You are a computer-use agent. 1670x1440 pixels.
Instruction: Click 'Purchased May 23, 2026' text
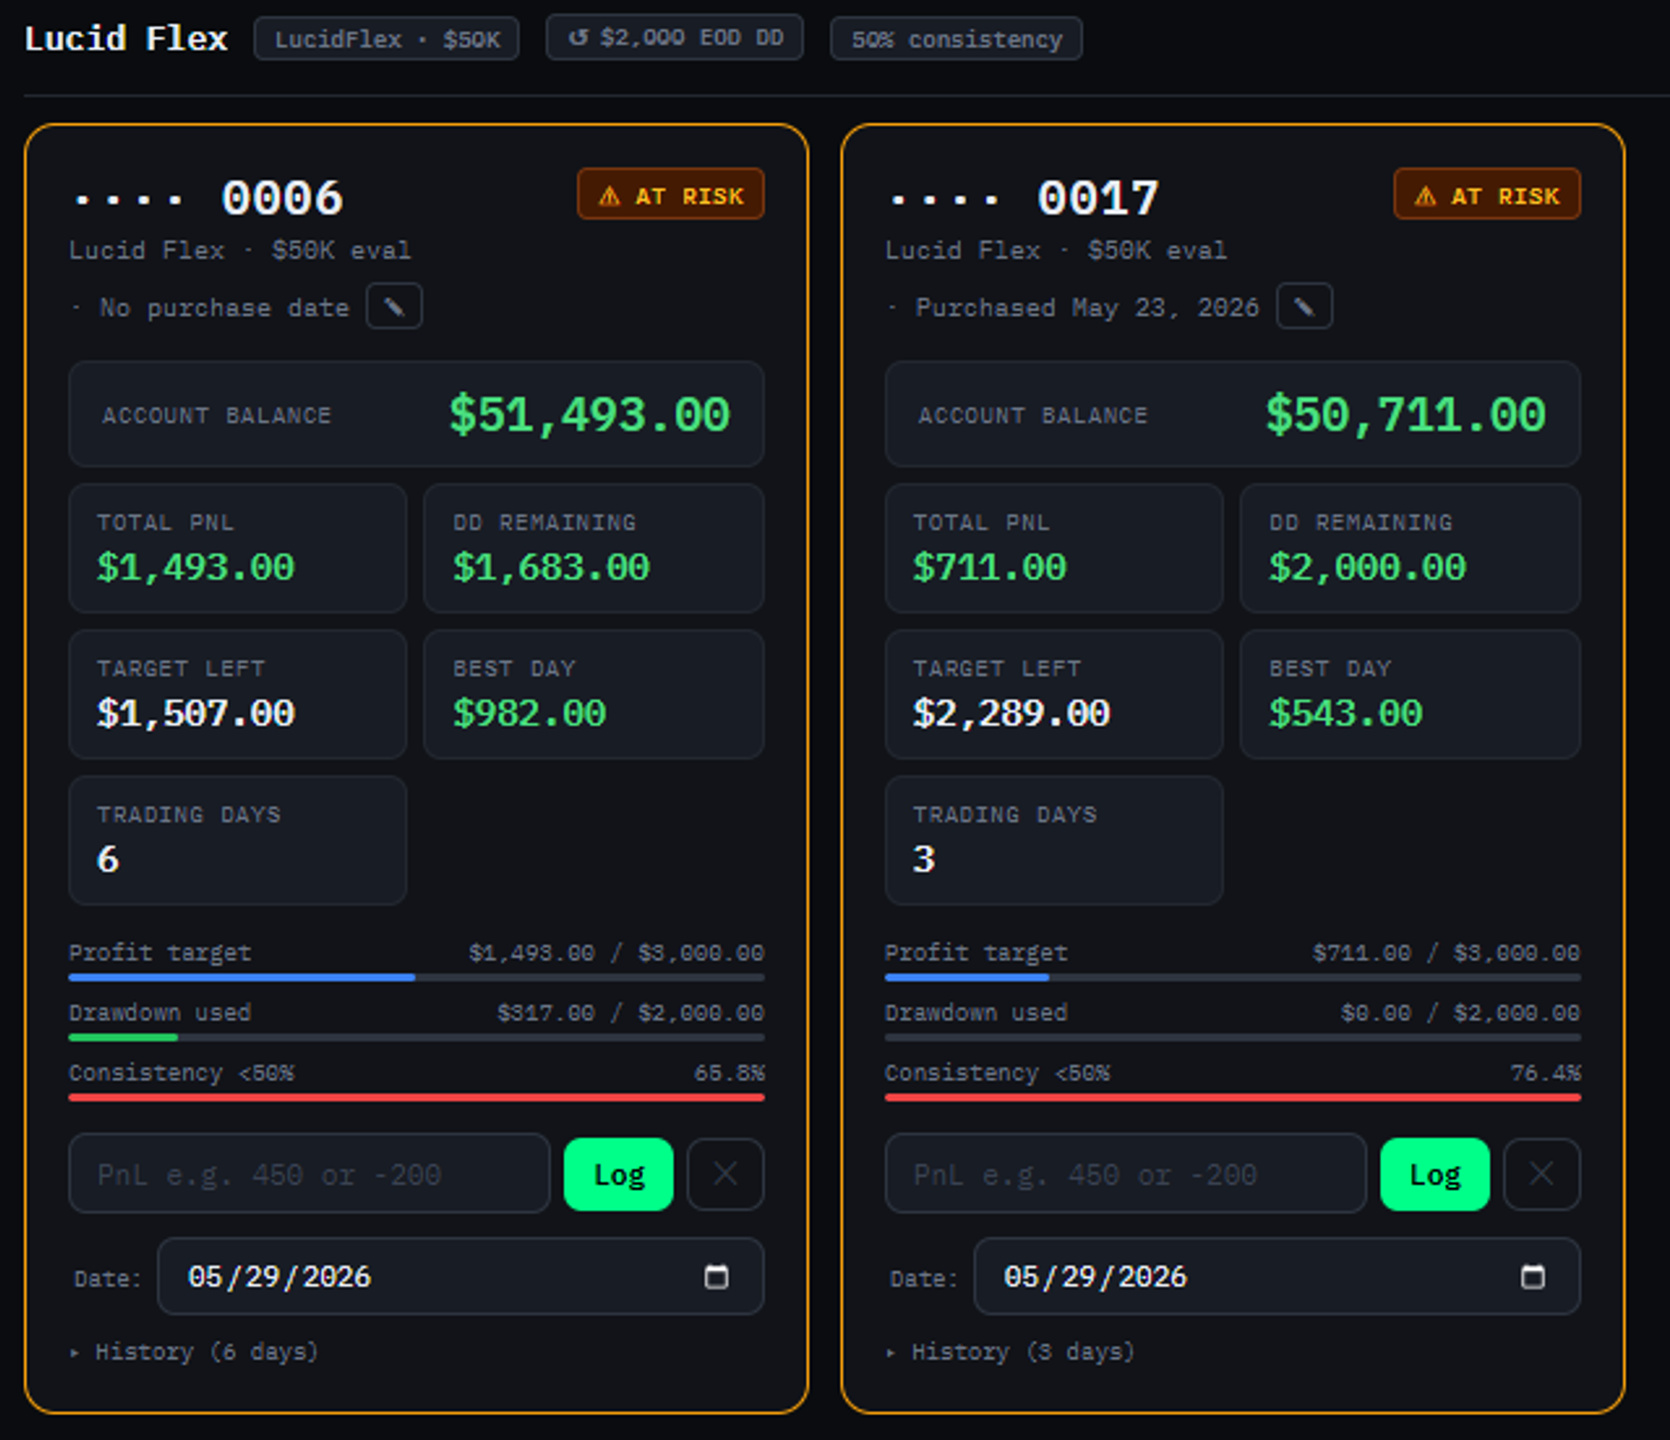click(1087, 307)
